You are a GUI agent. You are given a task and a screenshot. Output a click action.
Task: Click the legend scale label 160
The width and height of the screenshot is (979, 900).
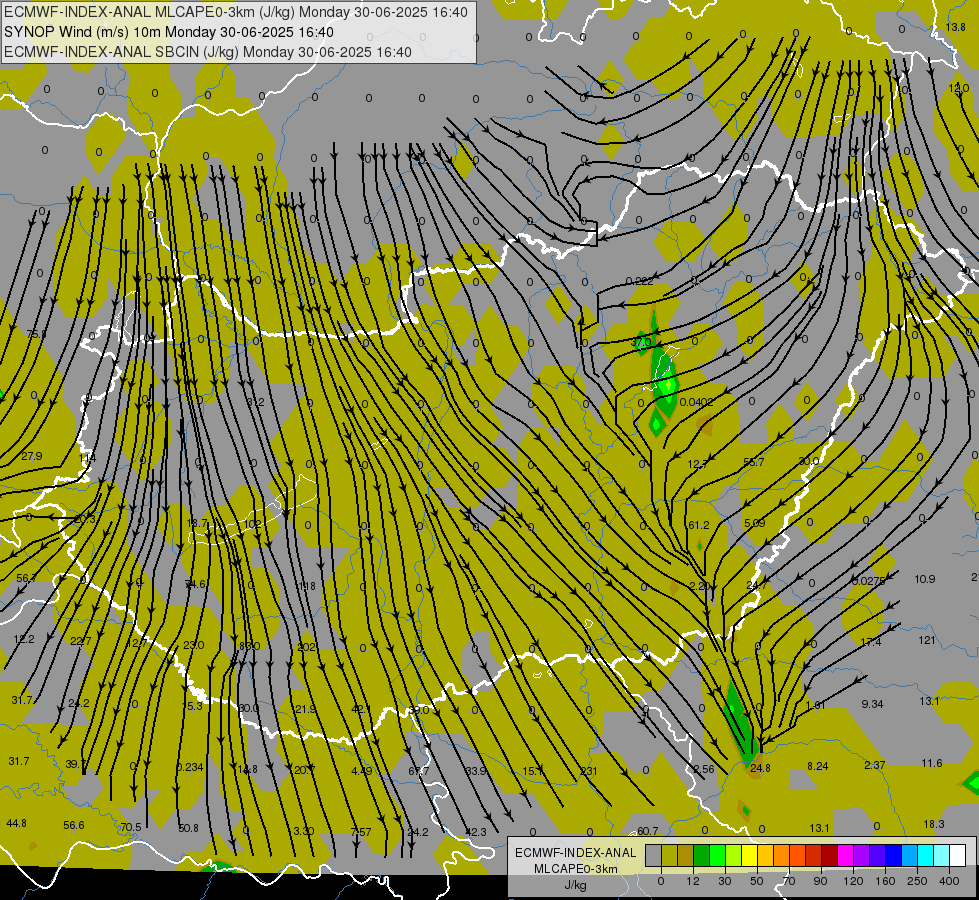click(885, 881)
